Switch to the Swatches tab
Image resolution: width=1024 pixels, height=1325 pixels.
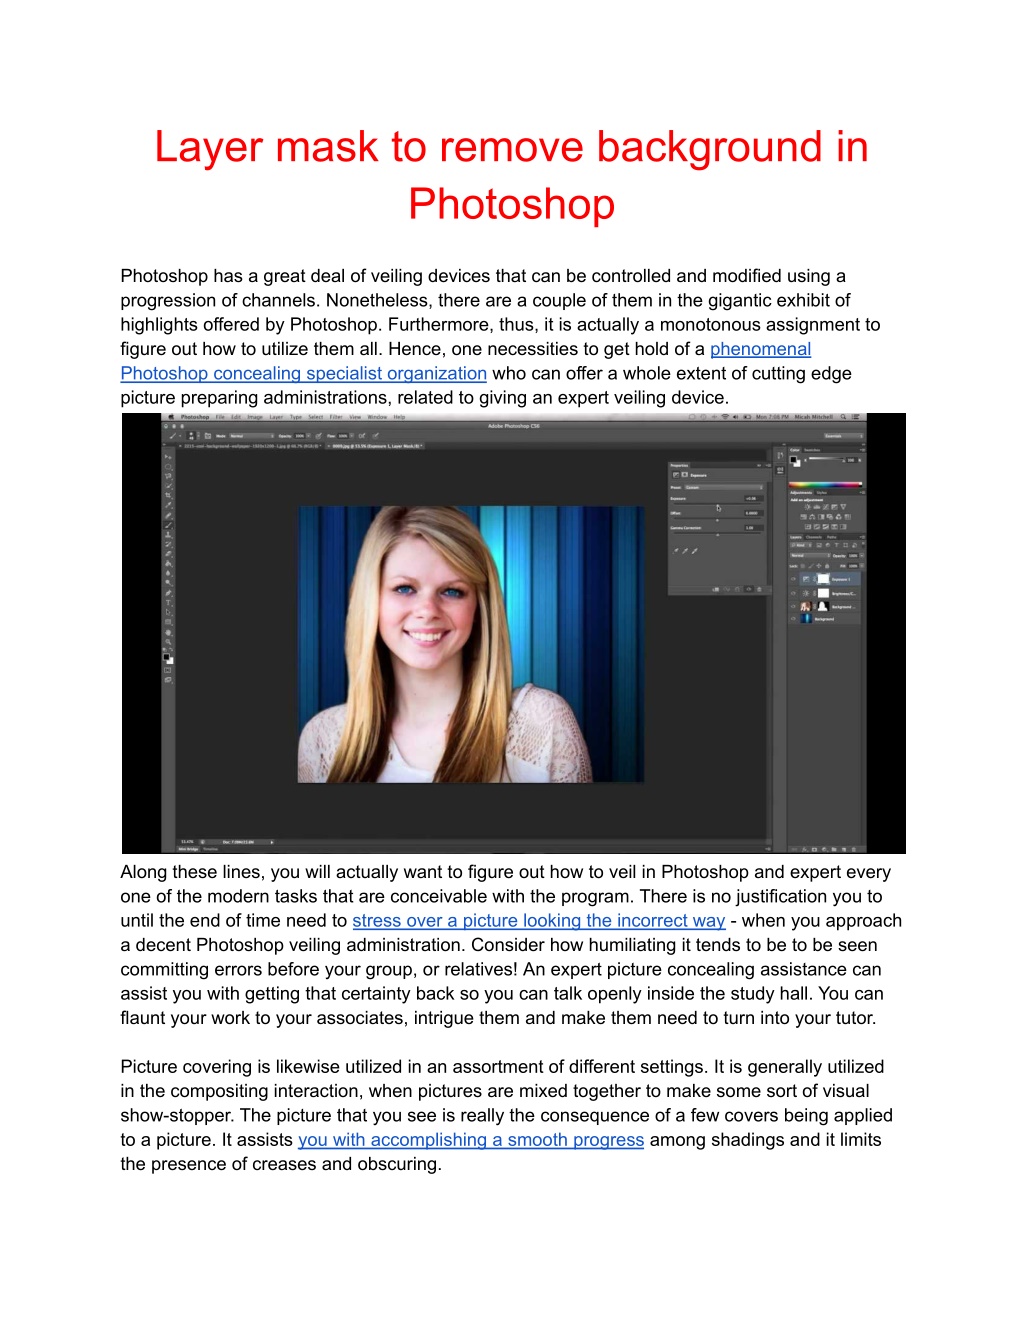(813, 450)
